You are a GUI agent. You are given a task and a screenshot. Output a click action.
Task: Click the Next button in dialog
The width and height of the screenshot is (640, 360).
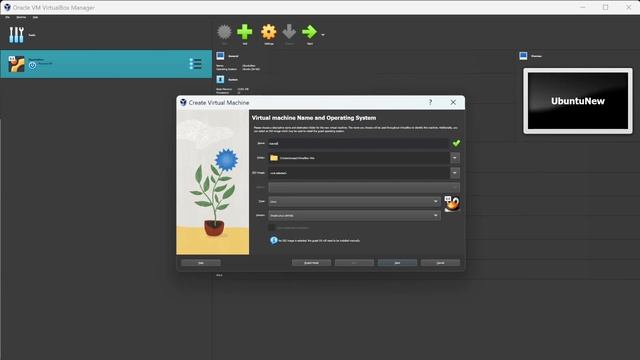pyautogui.click(x=398, y=263)
